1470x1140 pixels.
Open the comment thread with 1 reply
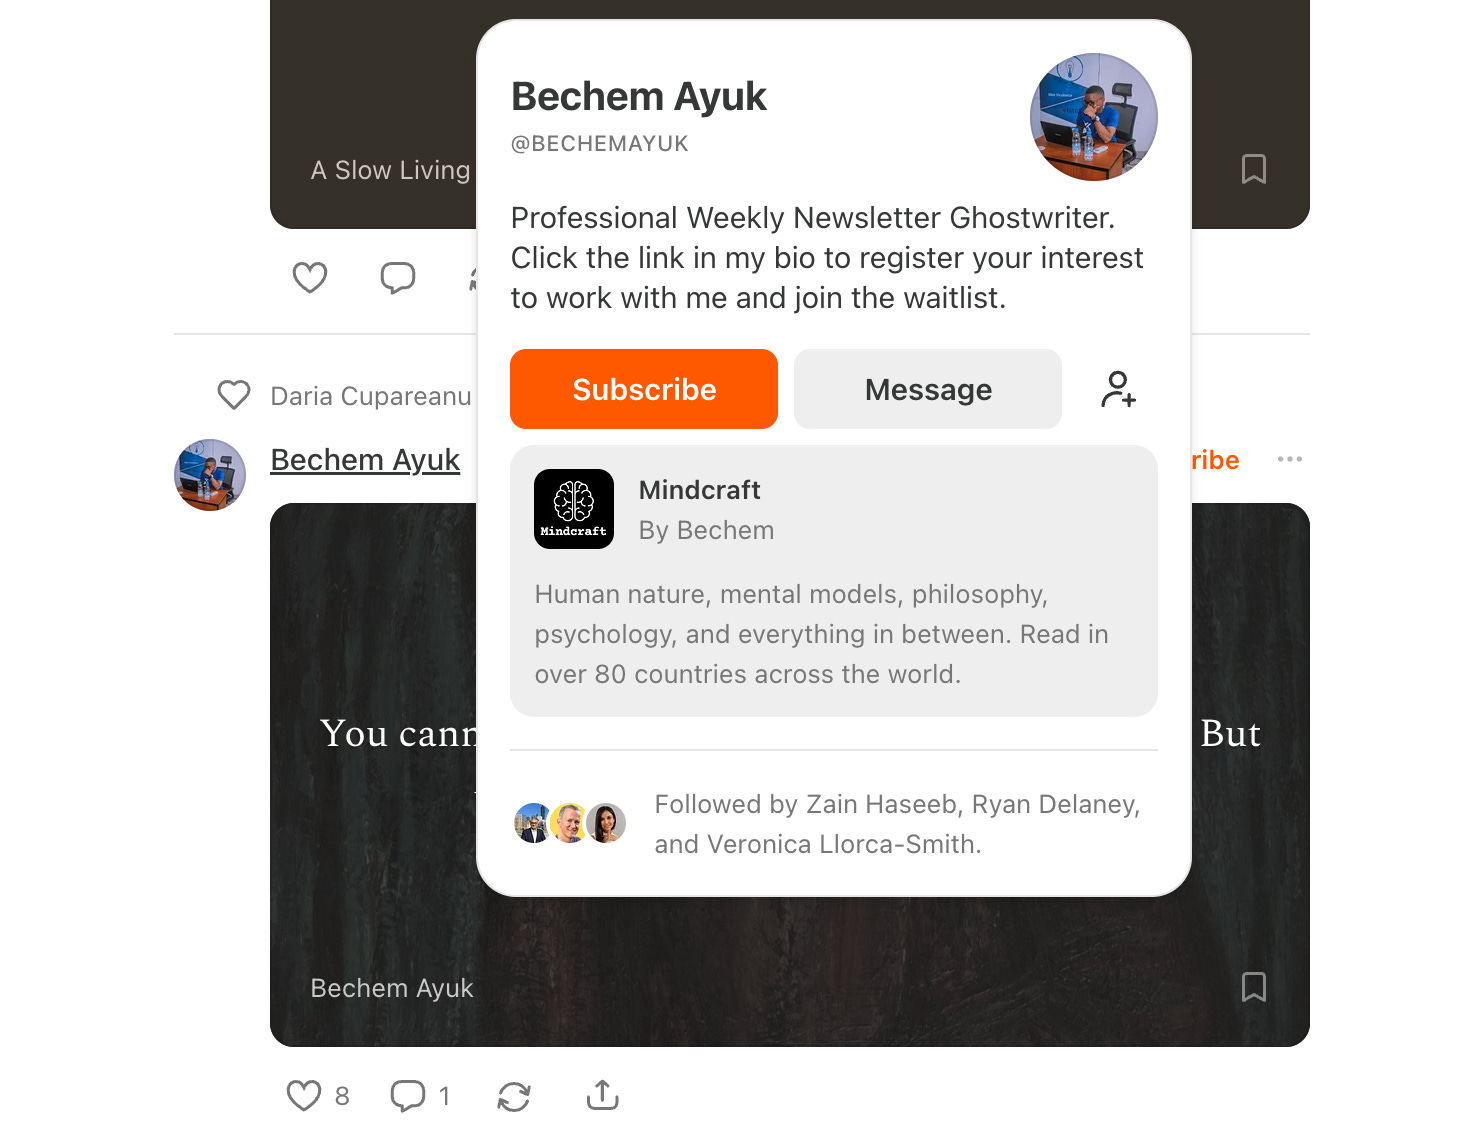(408, 1096)
